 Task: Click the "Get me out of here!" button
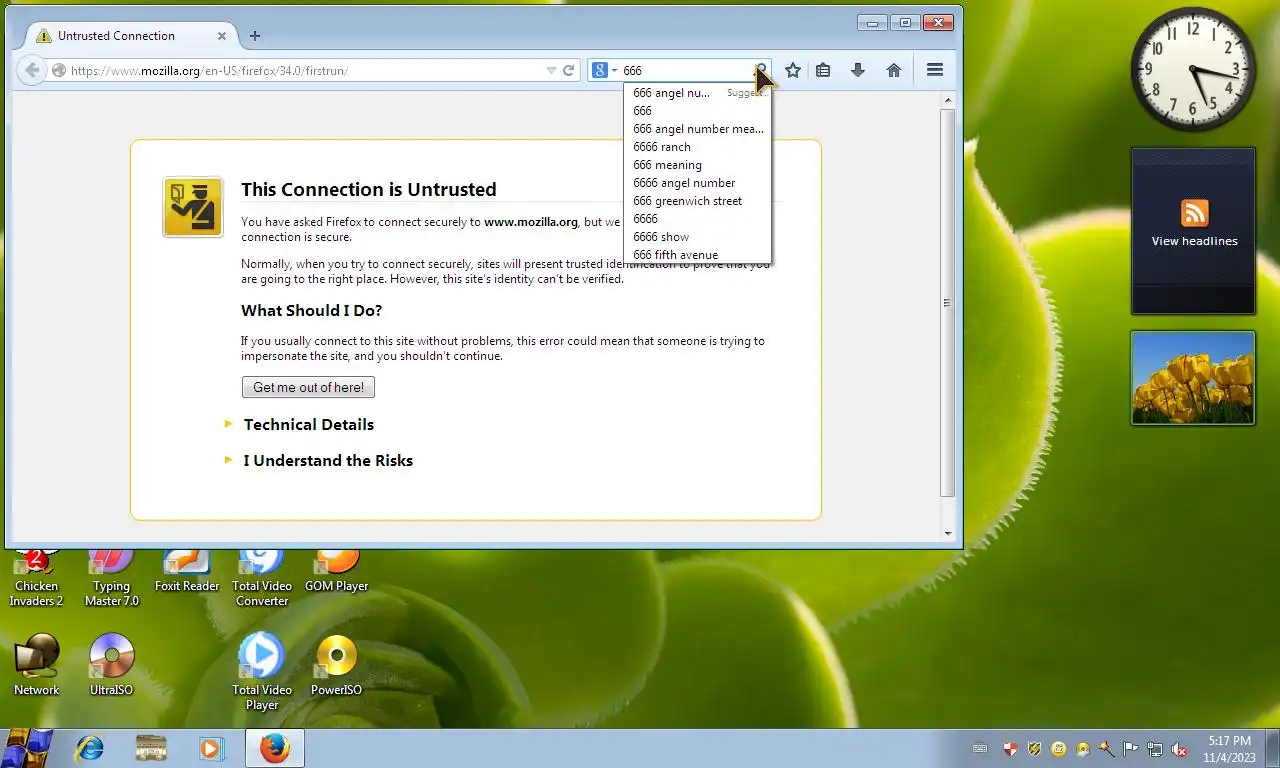[308, 387]
